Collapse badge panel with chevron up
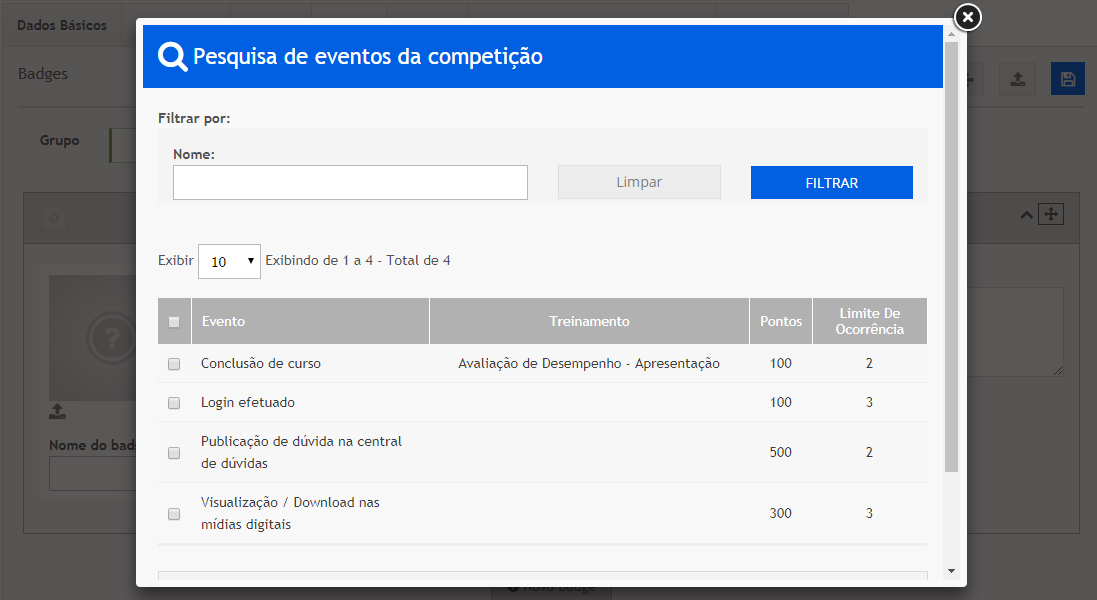 point(1025,214)
